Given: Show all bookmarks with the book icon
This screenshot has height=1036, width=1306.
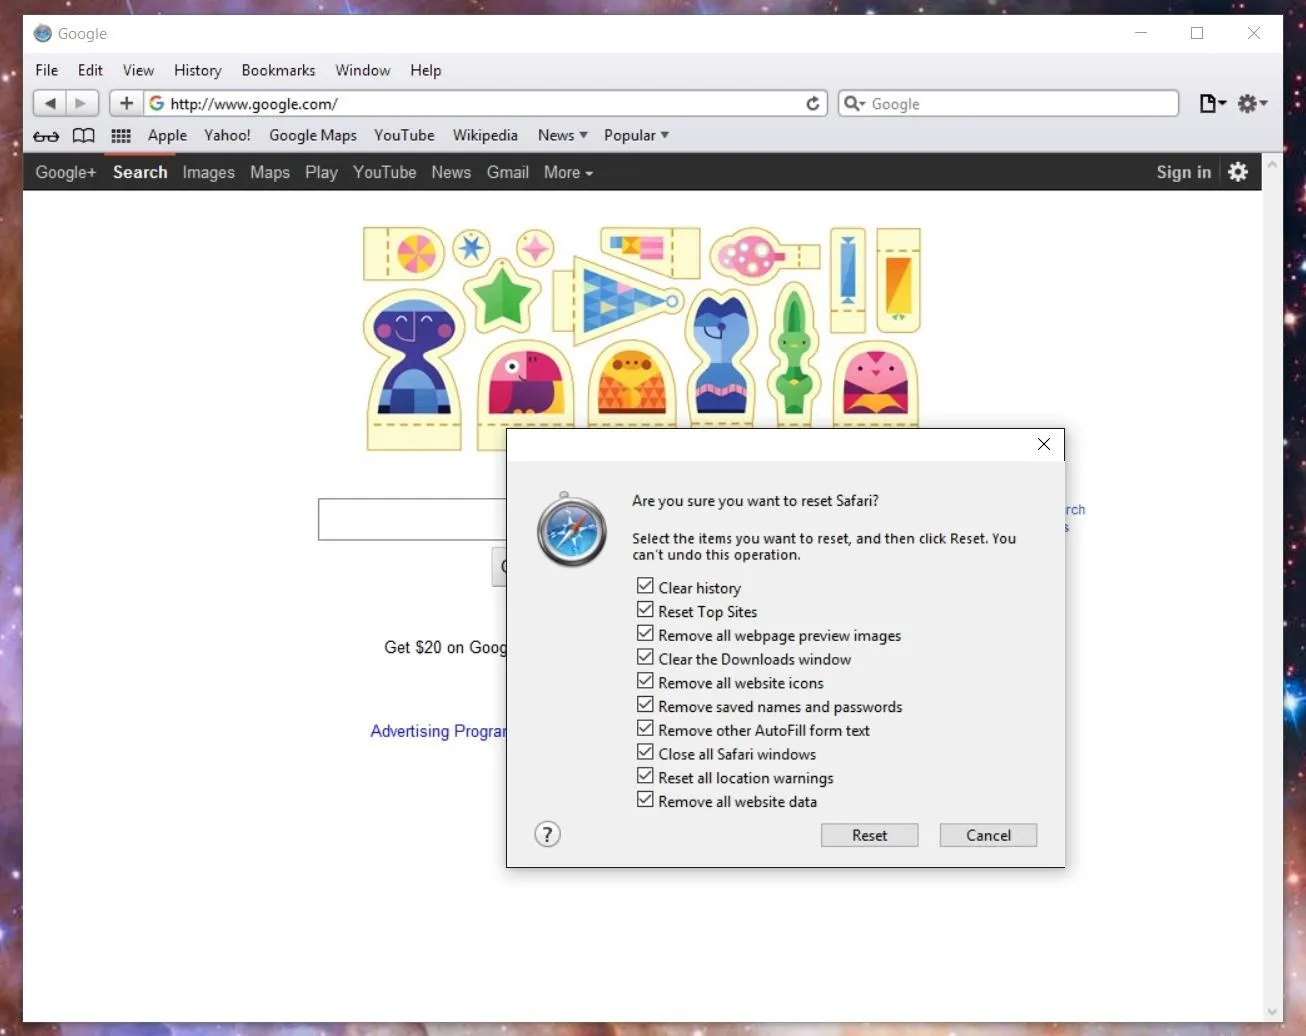Looking at the screenshot, I should point(84,136).
